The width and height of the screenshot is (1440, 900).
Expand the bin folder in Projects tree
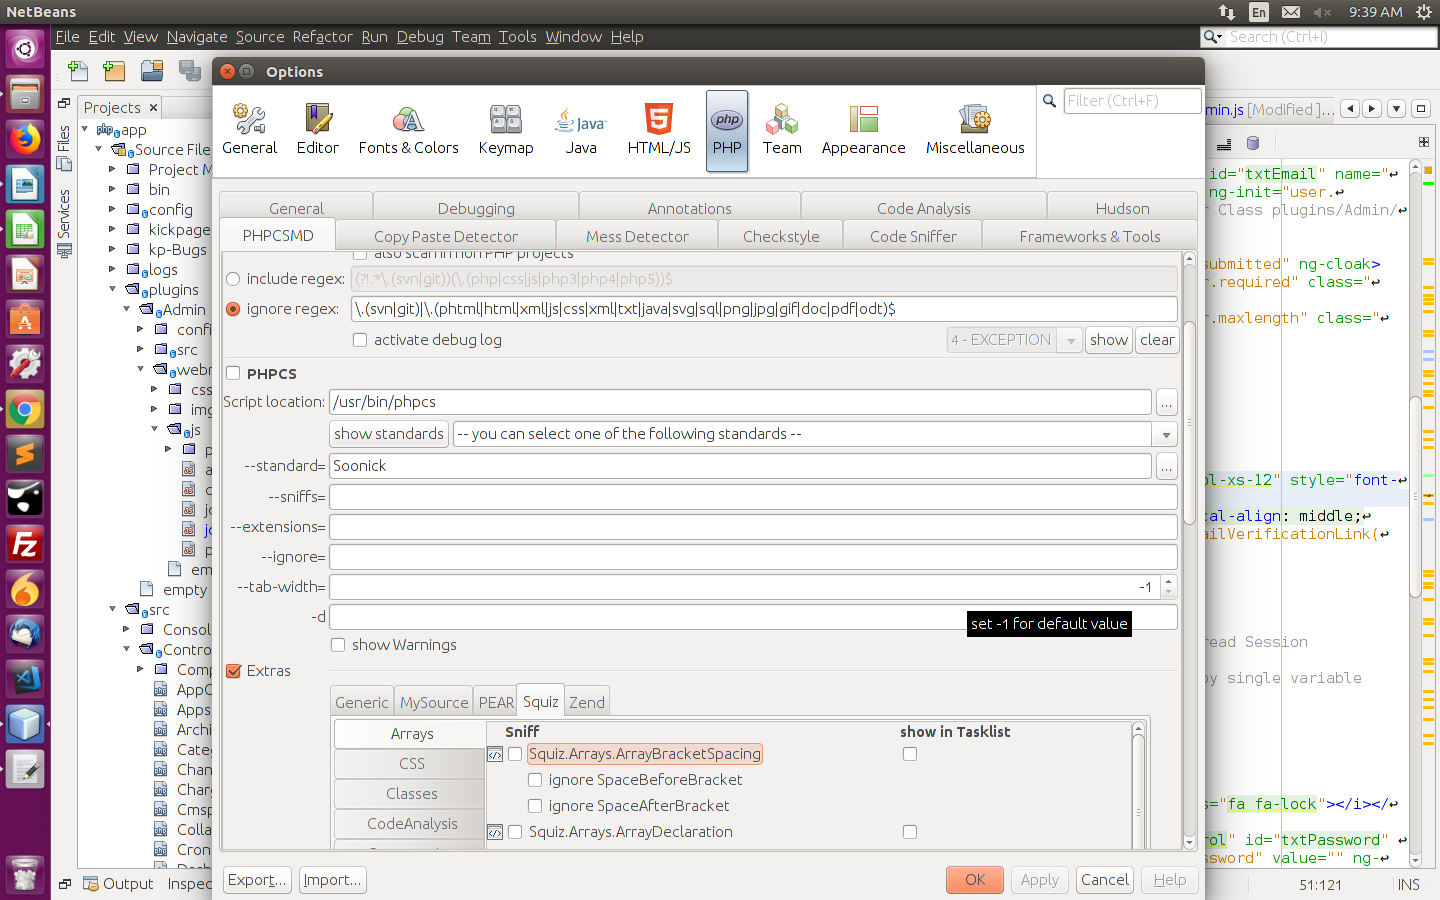pyautogui.click(x=113, y=189)
